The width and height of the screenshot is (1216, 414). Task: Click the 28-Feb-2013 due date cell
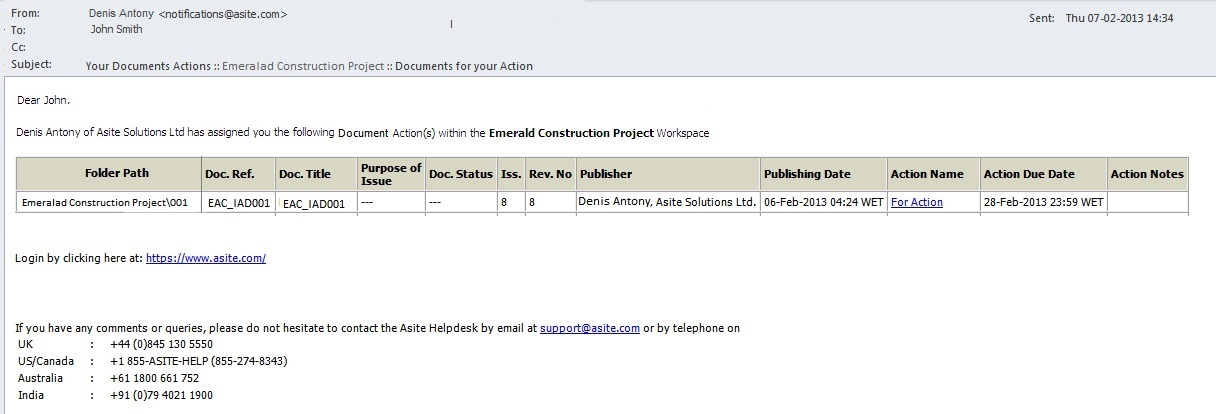click(x=1043, y=202)
